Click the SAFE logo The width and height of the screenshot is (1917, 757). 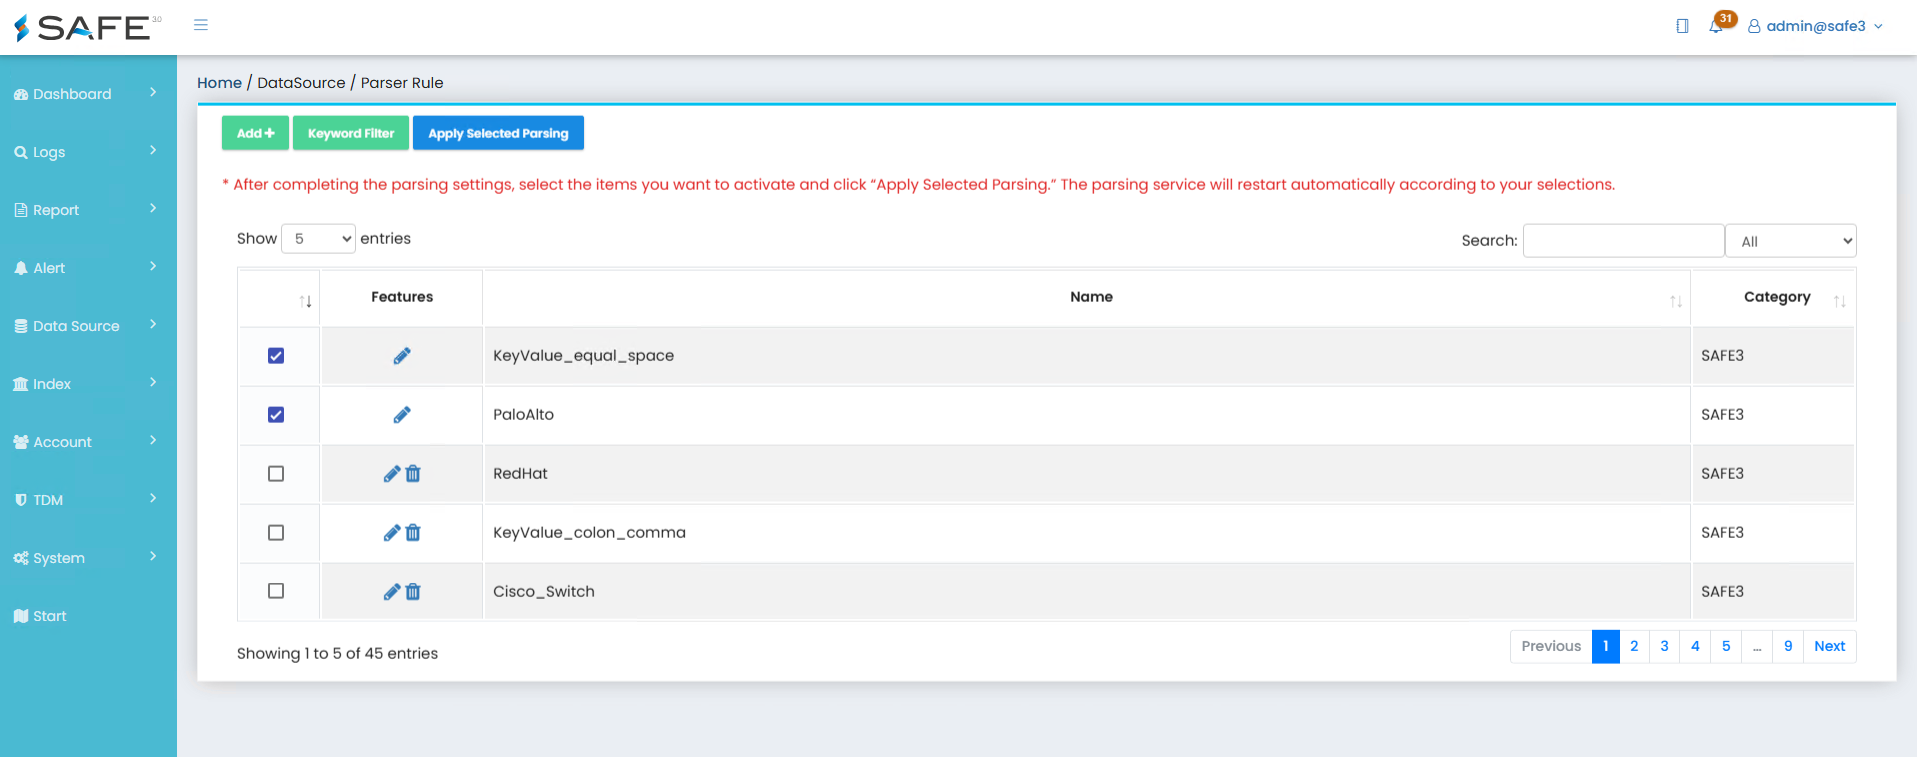(x=87, y=27)
